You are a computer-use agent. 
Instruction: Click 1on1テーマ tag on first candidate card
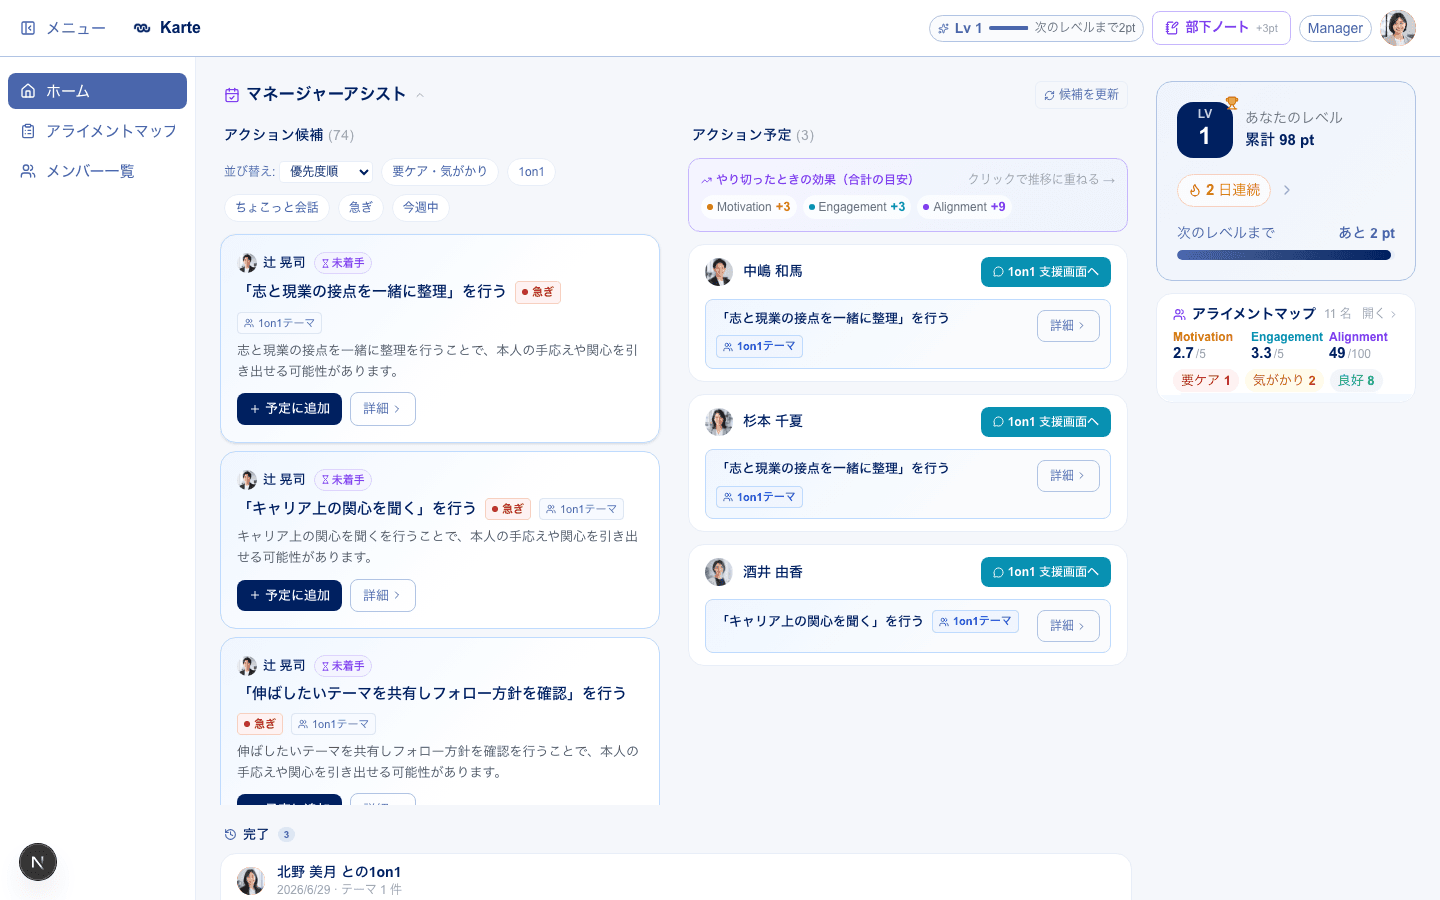tap(279, 323)
